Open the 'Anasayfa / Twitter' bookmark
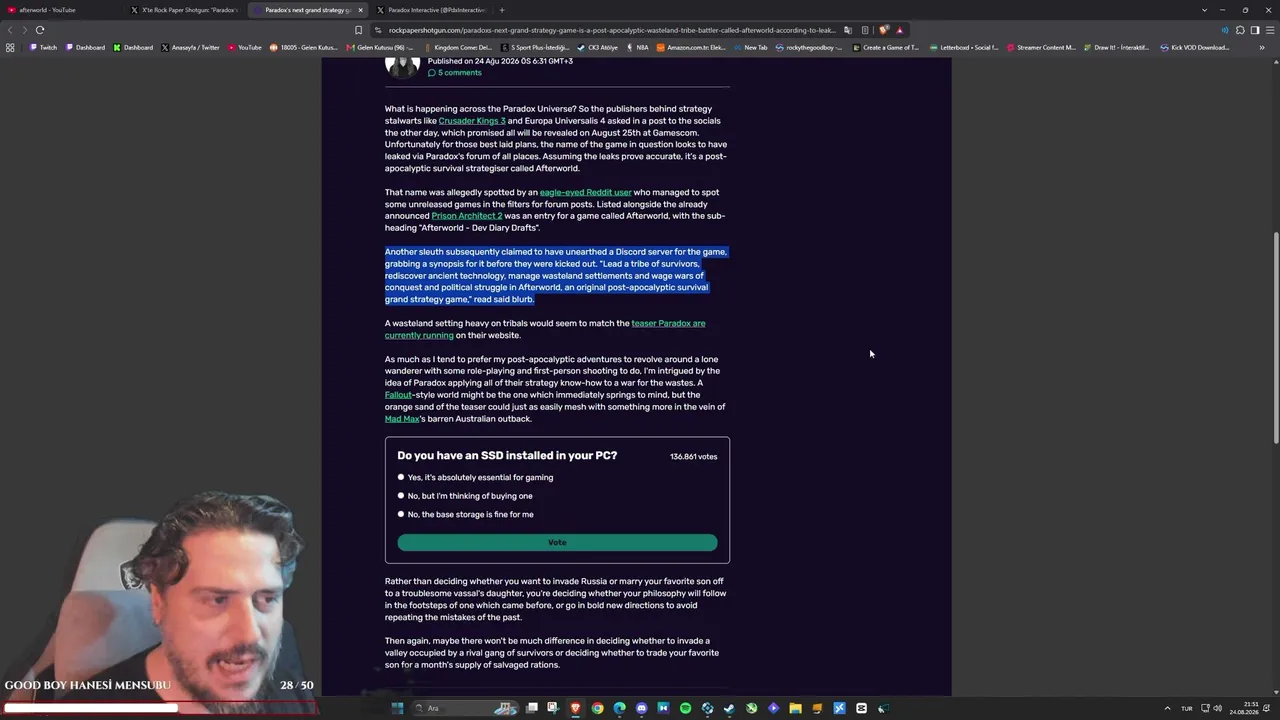This screenshot has width=1280, height=720. pyautogui.click(x=190, y=47)
